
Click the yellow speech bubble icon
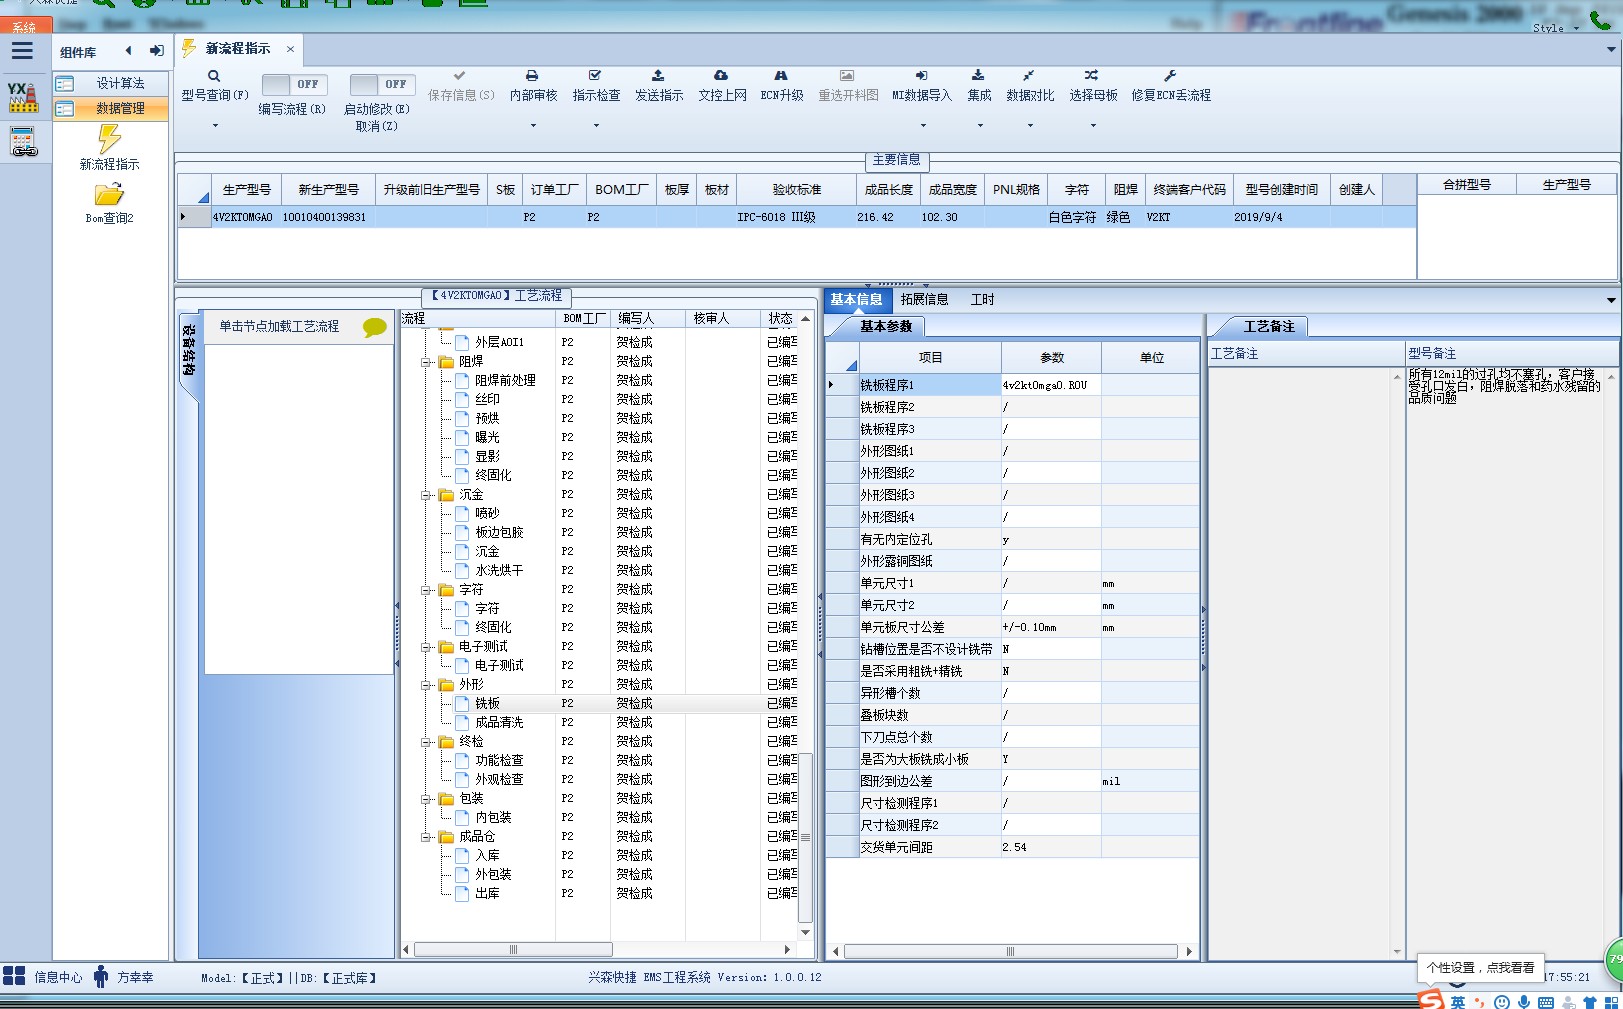(x=375, y=327)
